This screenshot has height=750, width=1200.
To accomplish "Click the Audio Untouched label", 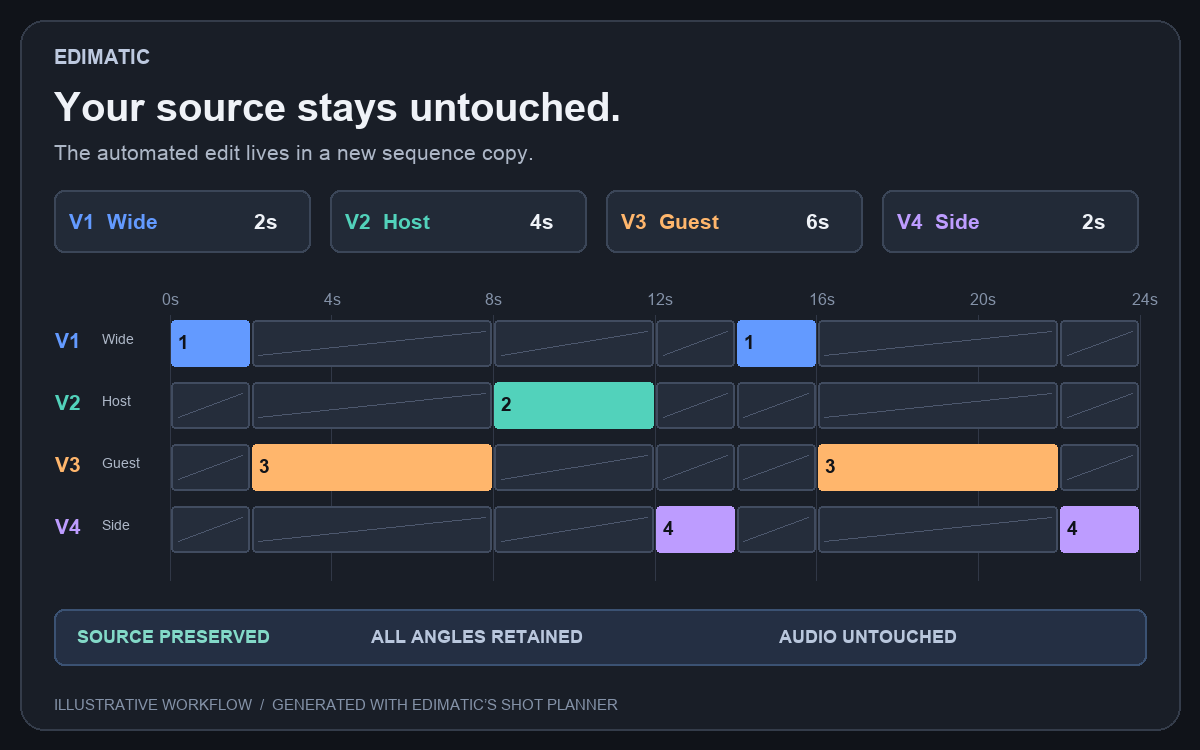I will (868, 637).
